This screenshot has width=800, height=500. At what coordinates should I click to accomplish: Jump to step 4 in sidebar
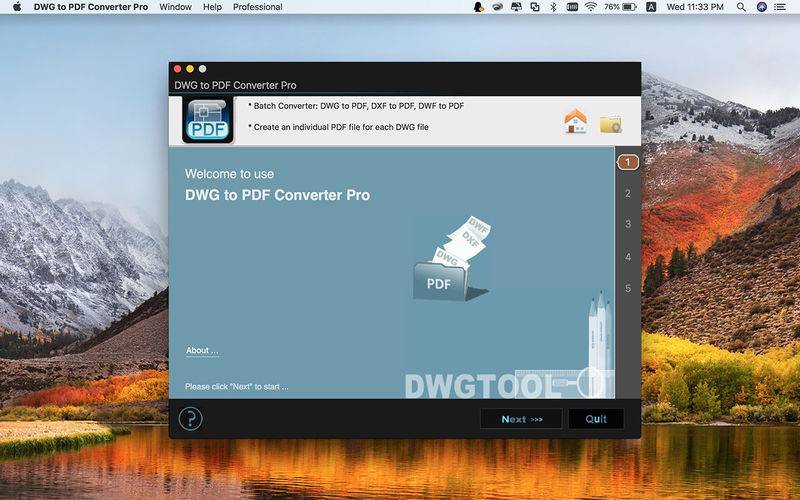(x=628, y=257)
